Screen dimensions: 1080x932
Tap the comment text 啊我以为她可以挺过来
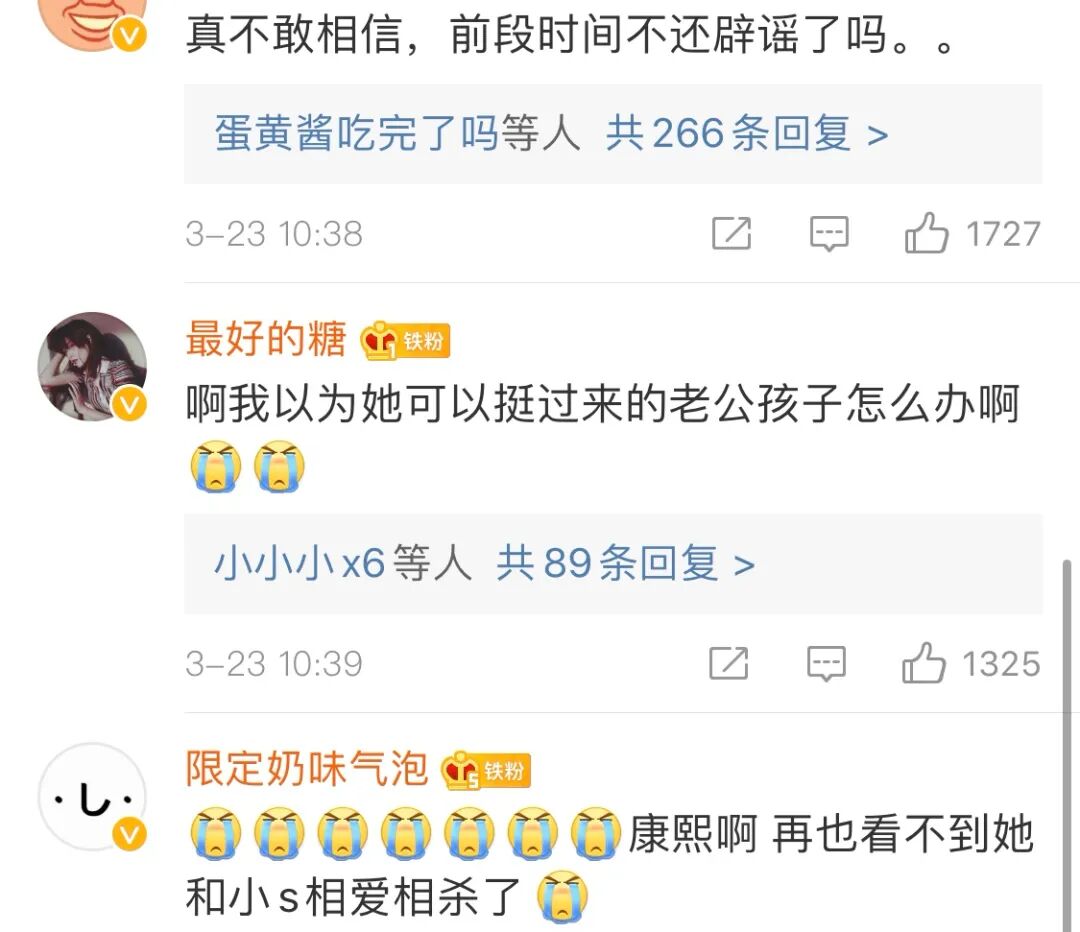(406, 404)
